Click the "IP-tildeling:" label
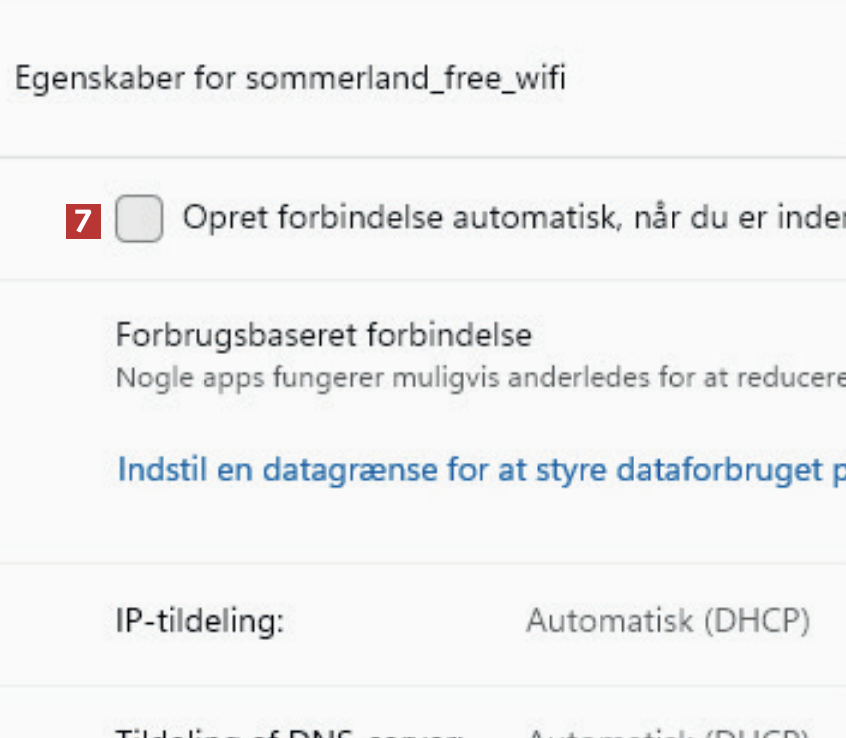 point(201,622)
